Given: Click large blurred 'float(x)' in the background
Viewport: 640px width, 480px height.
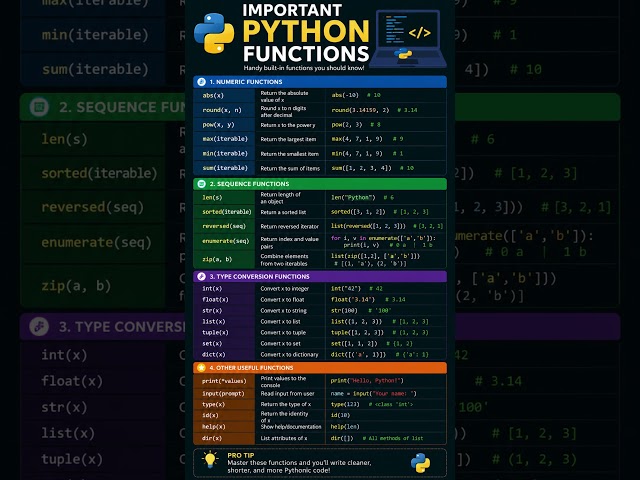Looking at the screenshot, I should point(72,381).
